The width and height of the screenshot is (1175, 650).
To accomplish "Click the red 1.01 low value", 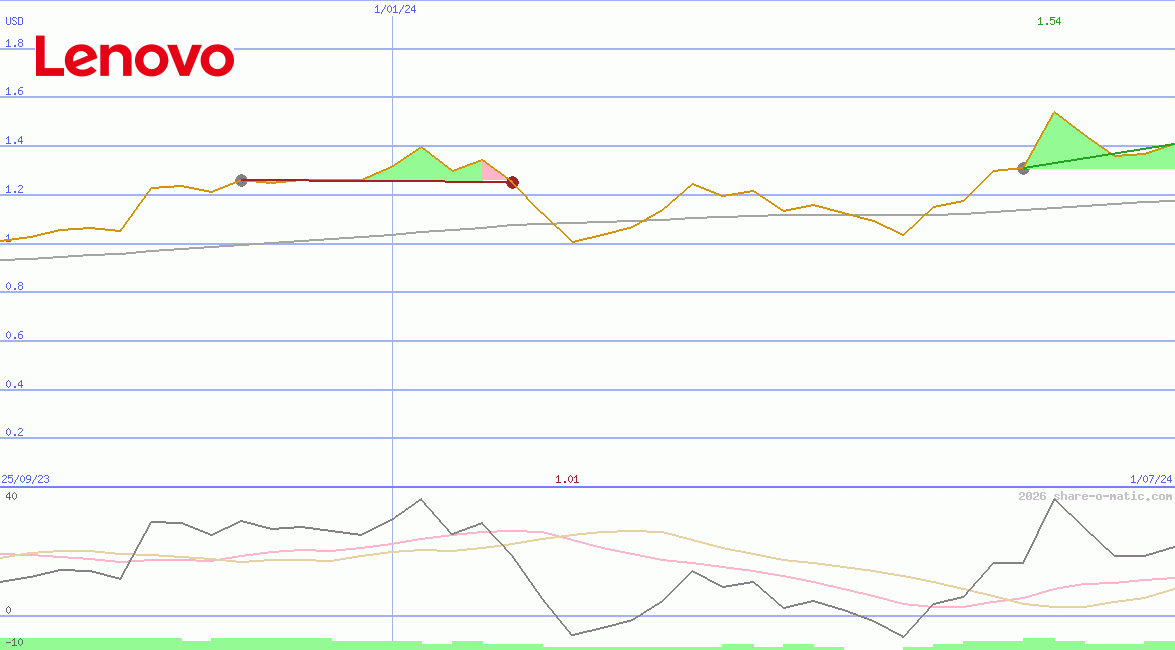I will click(567, 479).
